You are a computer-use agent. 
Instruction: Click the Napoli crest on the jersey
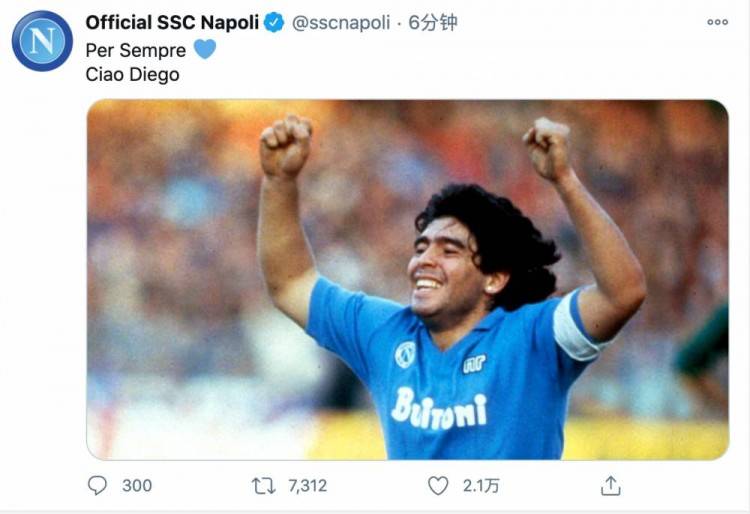tap(405, 355)
